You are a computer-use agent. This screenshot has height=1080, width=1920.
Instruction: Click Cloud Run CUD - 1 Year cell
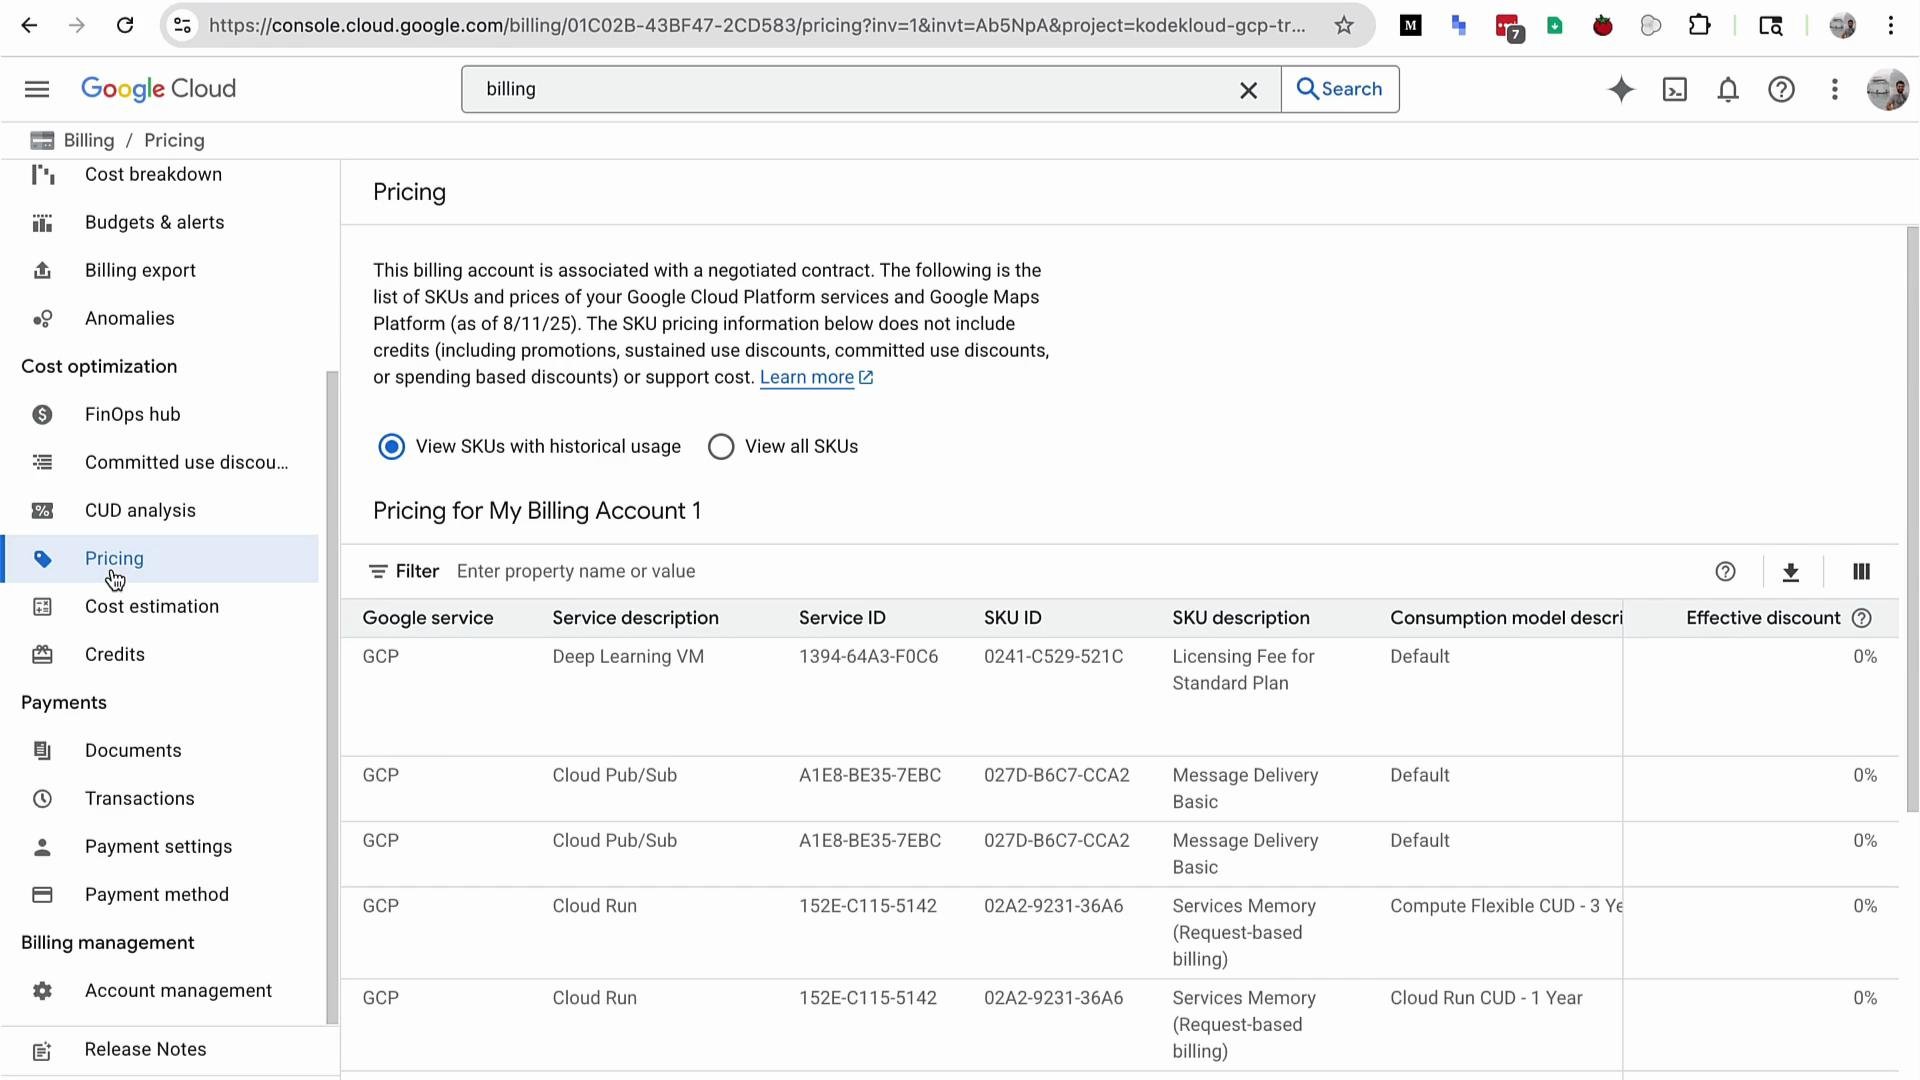pos(1486,998)
